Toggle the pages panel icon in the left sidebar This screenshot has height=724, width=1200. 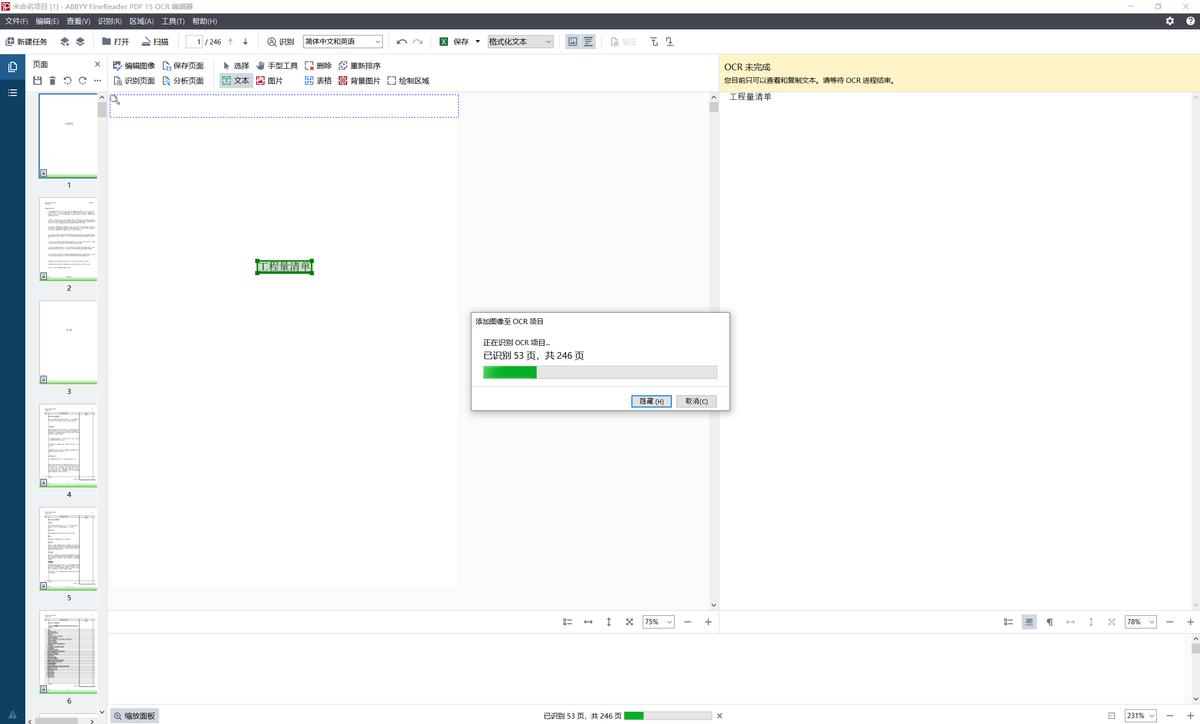pyautogui.click(x=12, y=67)
